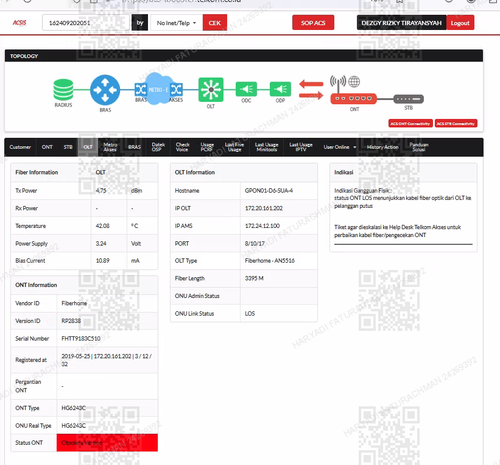This screenshot has height=465, width=500.
Task: Click the SOP ACS button
Action: tap(313, 23)
